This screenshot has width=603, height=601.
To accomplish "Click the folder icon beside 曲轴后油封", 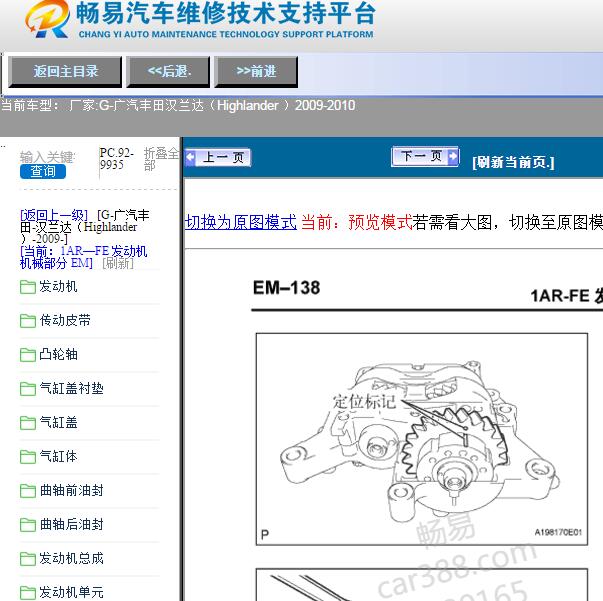I will tap(28, 524).
